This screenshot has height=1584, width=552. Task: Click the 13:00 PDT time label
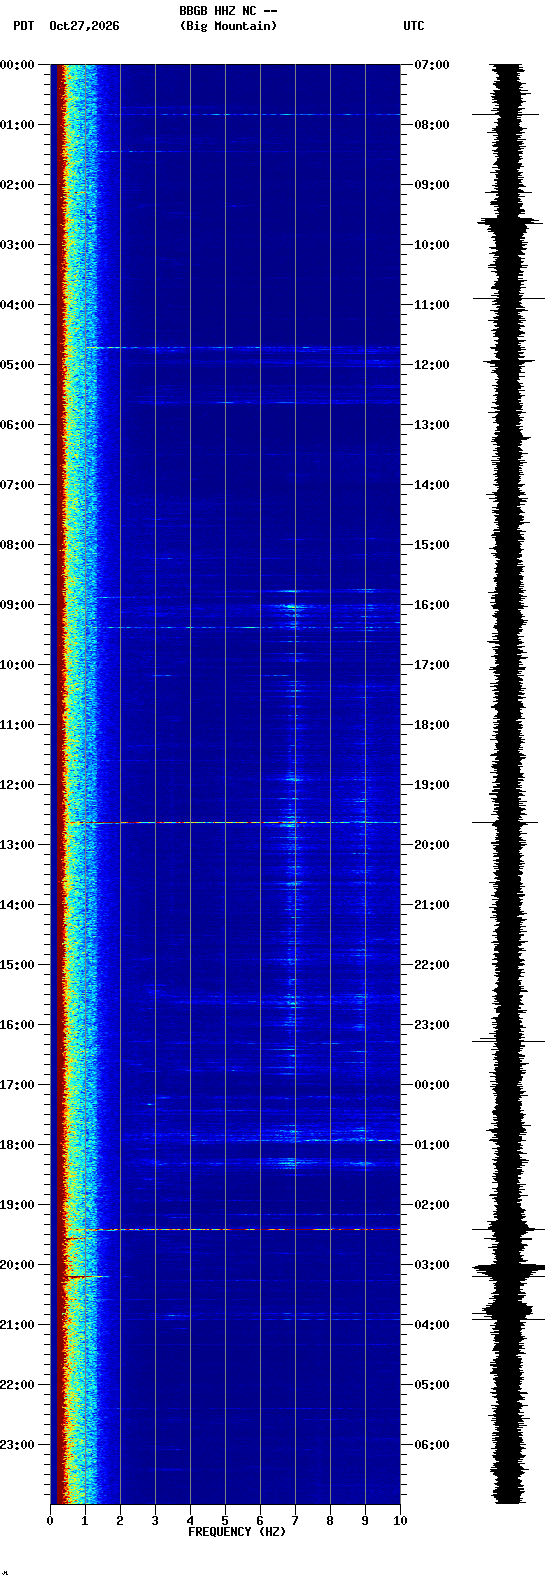17,845
